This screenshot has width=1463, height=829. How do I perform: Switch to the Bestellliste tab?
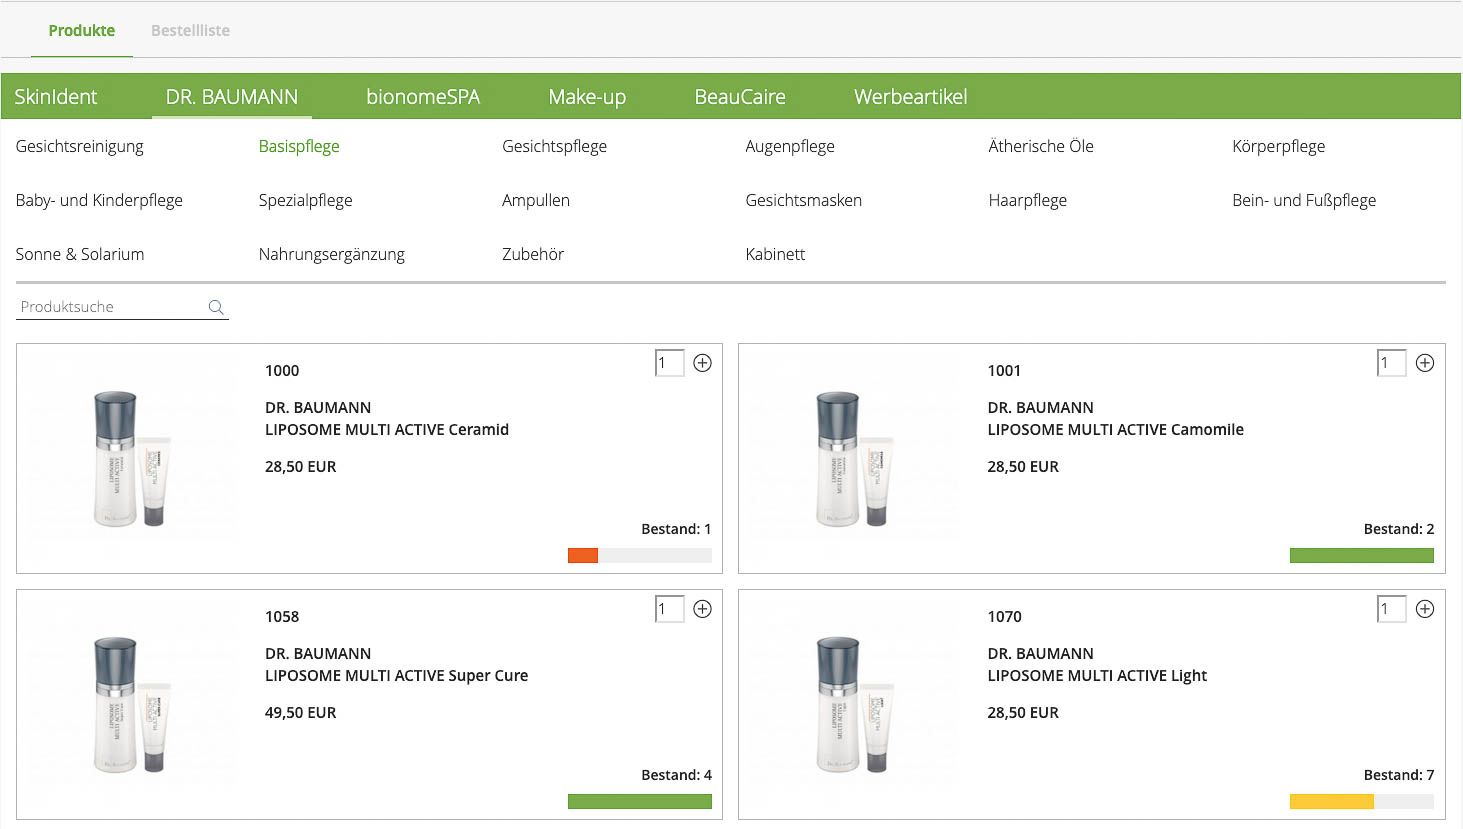(190, 31)
